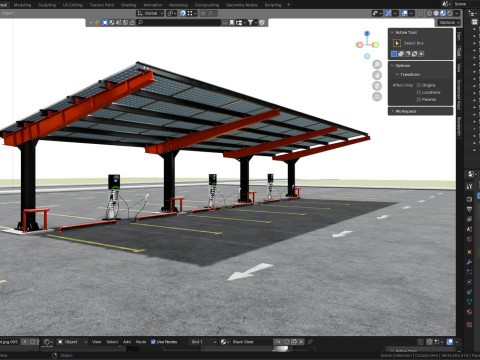Open the Screencast Keys sidebar tab

coord(459,95)
